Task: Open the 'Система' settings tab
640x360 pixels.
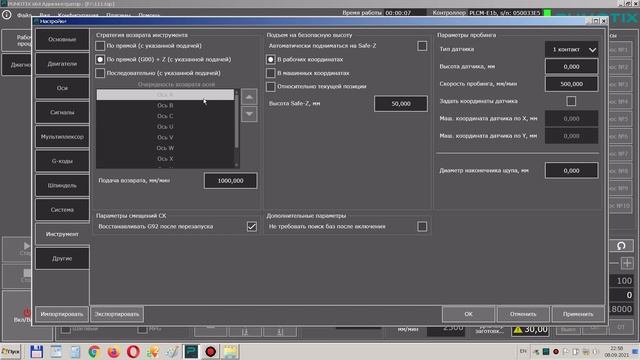Action: (62, 210)
